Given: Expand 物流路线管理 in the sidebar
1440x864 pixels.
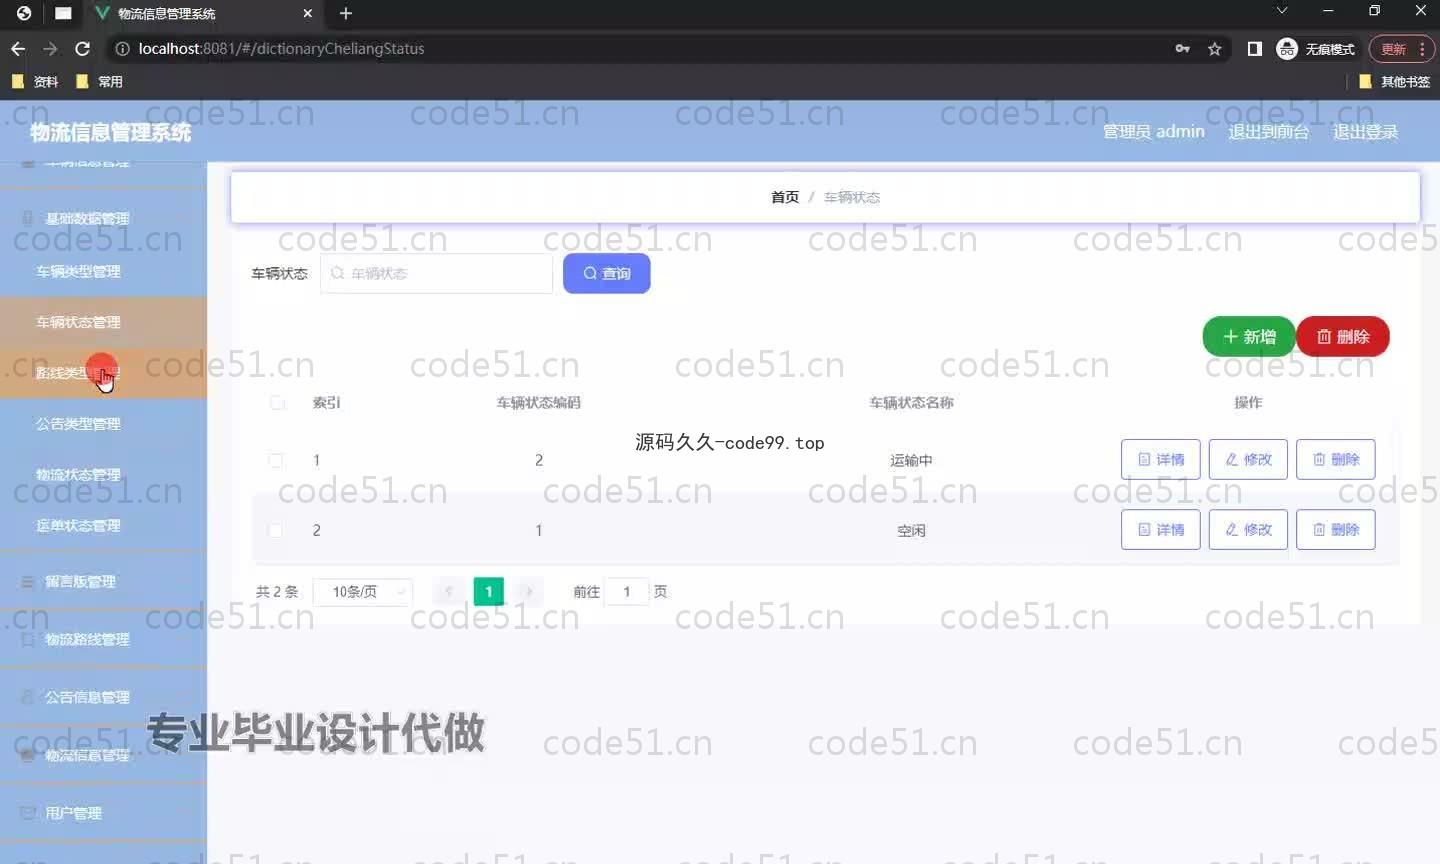Looking at the screenshot, I should (103, 639).
